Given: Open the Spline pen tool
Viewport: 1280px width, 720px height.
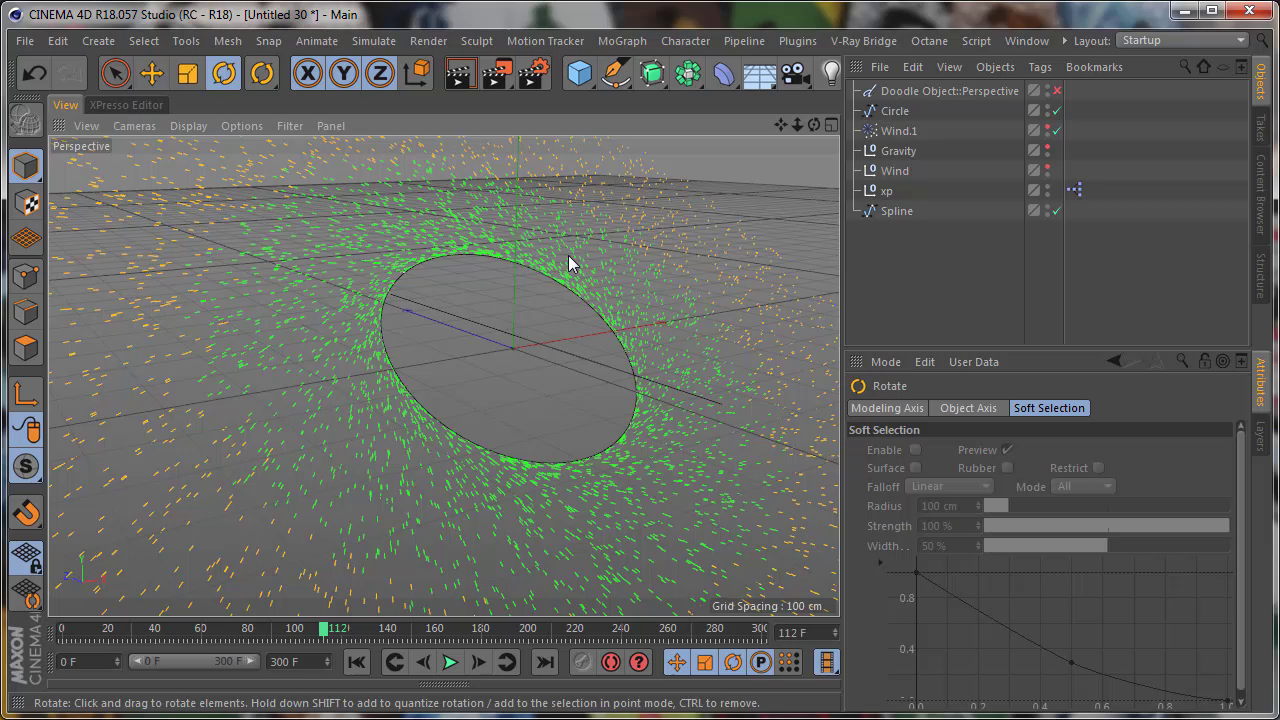Looking at the screenshot, I should 616,73.
